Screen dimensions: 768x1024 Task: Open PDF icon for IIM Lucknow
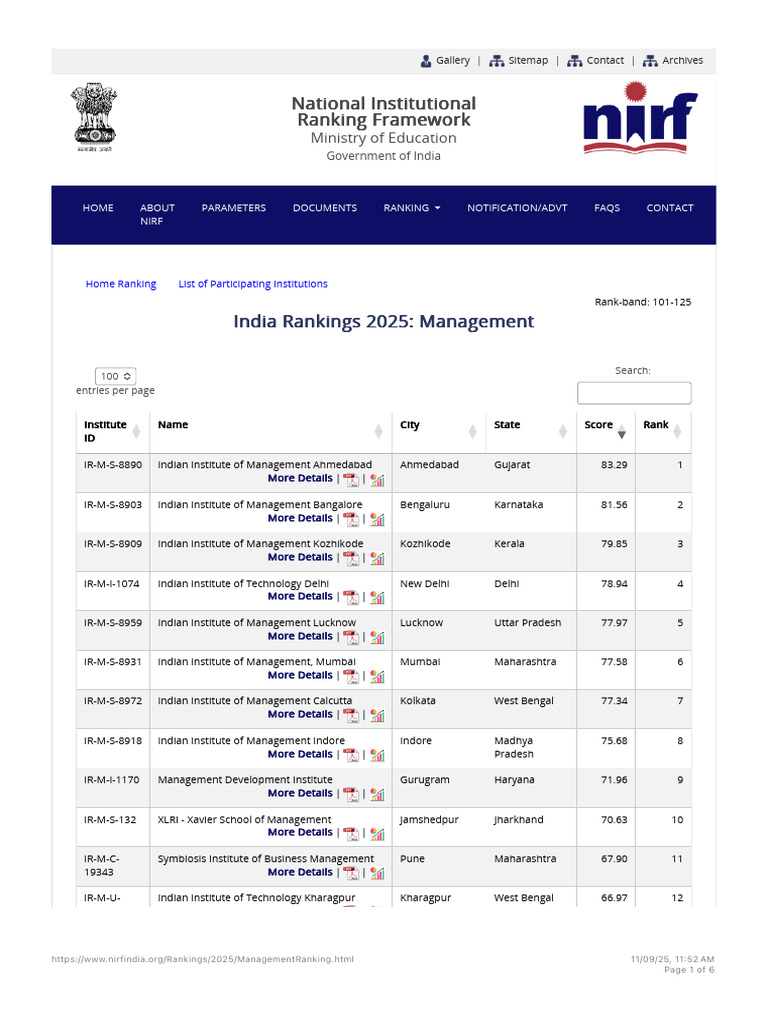351,638
